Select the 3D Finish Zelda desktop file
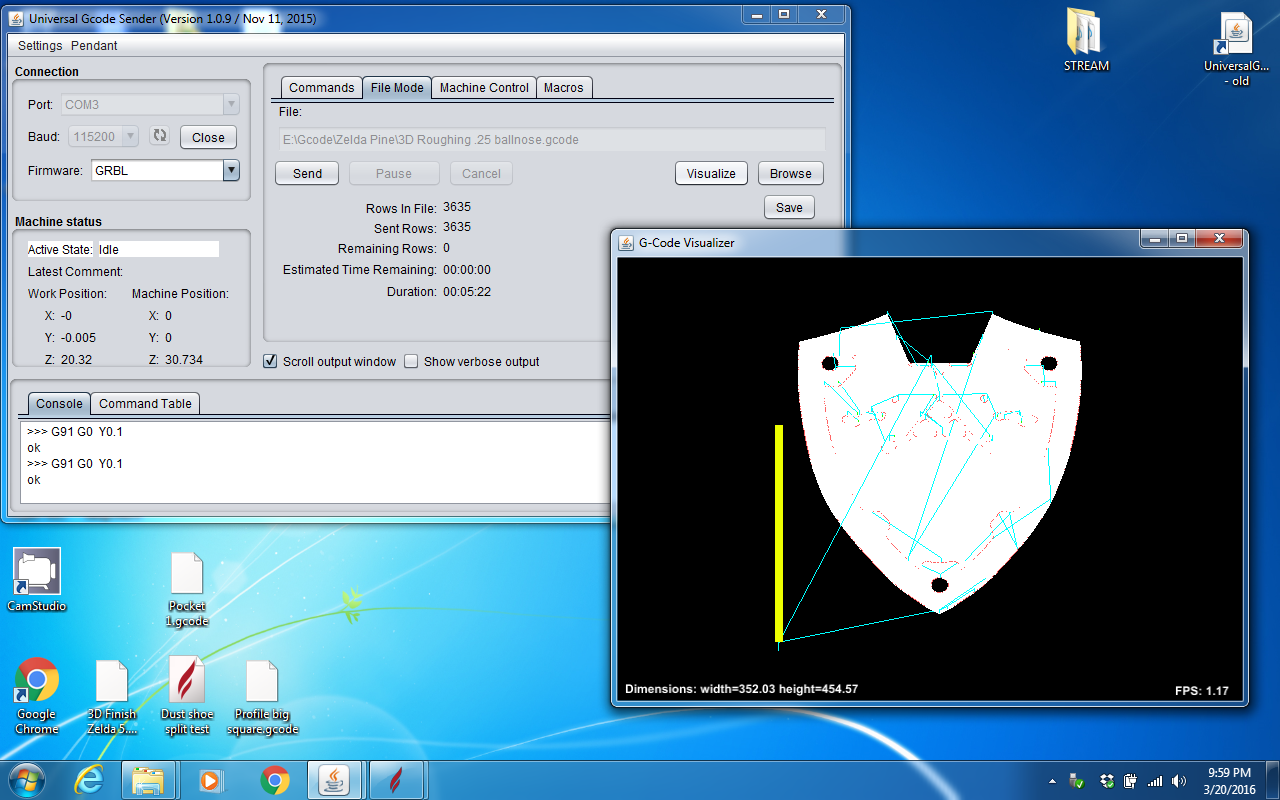The width and height of the screenshot is (1280, 800). 112,697
